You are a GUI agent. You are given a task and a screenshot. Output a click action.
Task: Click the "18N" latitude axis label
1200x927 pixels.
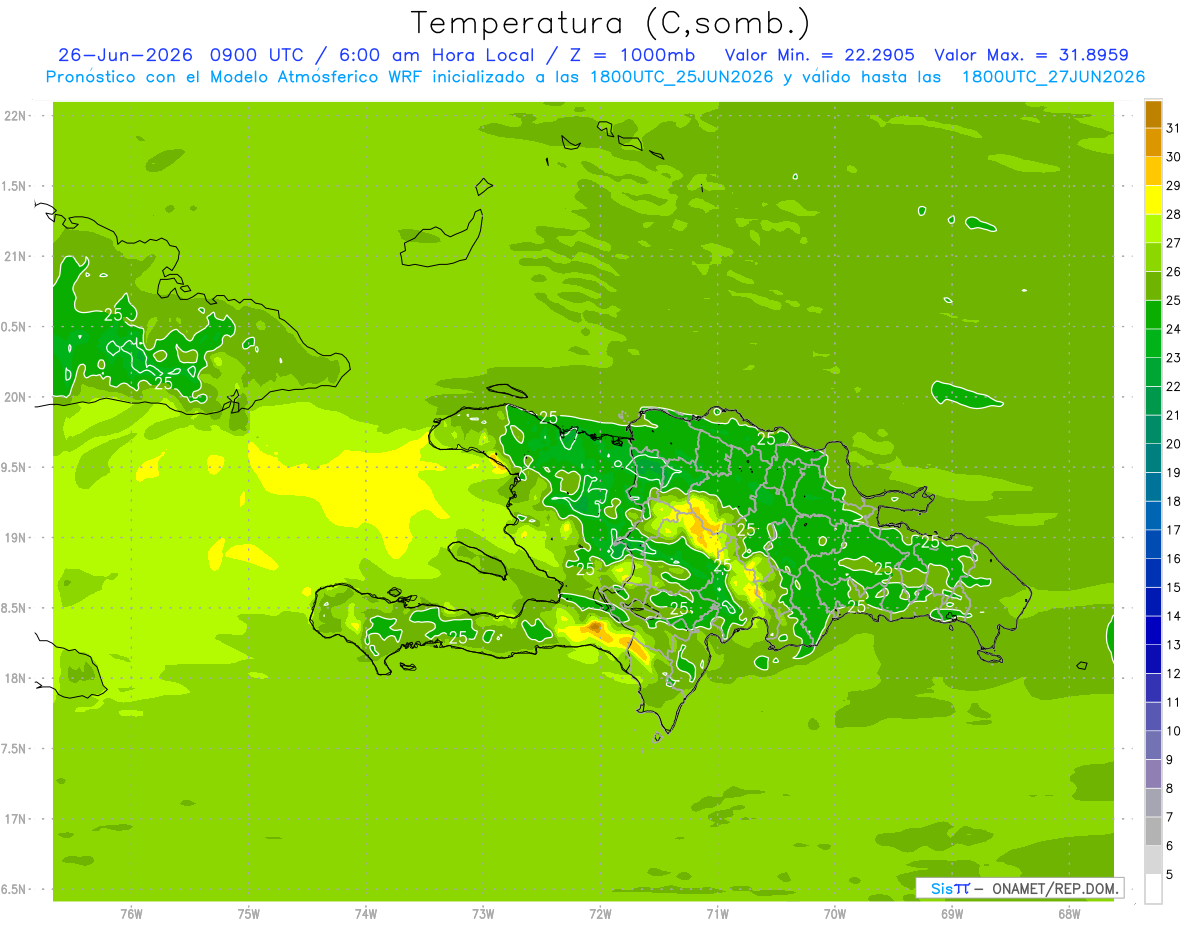tap(16, 678)
